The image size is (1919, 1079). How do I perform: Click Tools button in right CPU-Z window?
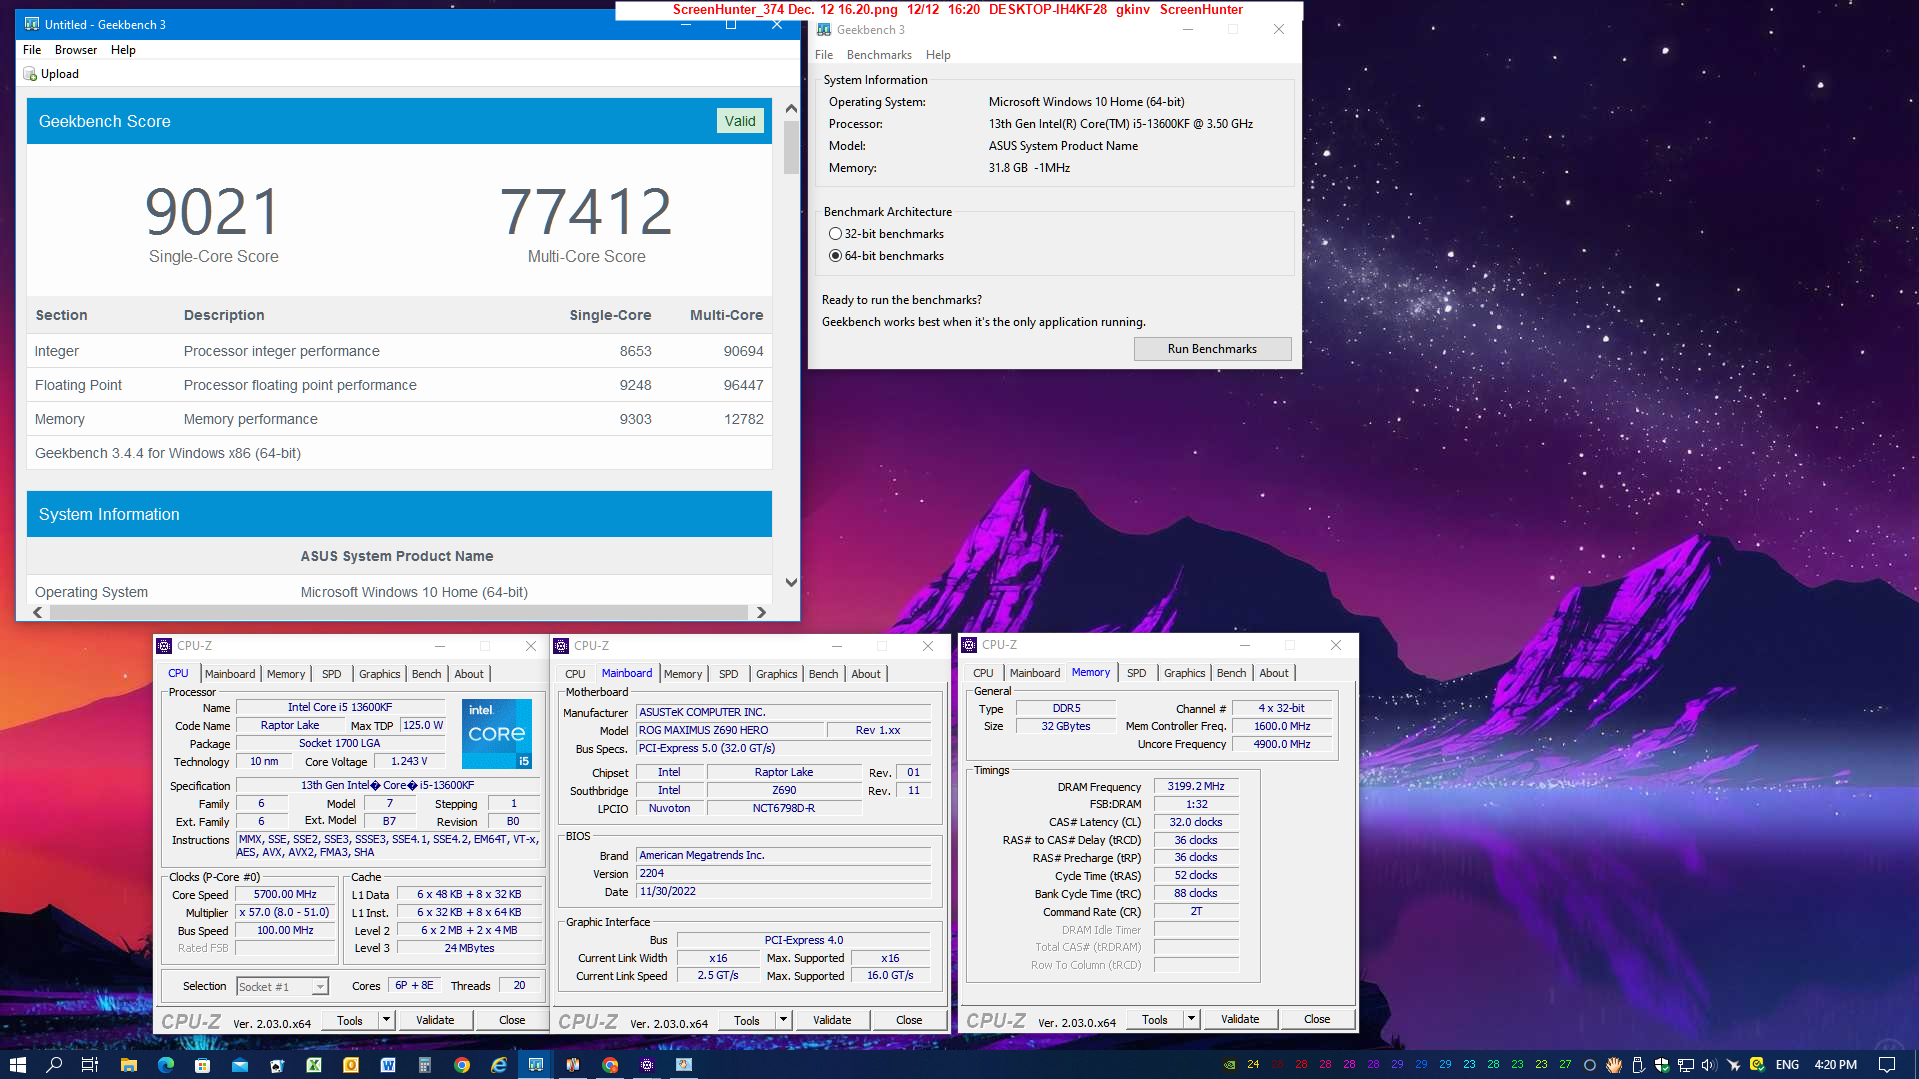pyautogui.click(x=1155, y=1020)
